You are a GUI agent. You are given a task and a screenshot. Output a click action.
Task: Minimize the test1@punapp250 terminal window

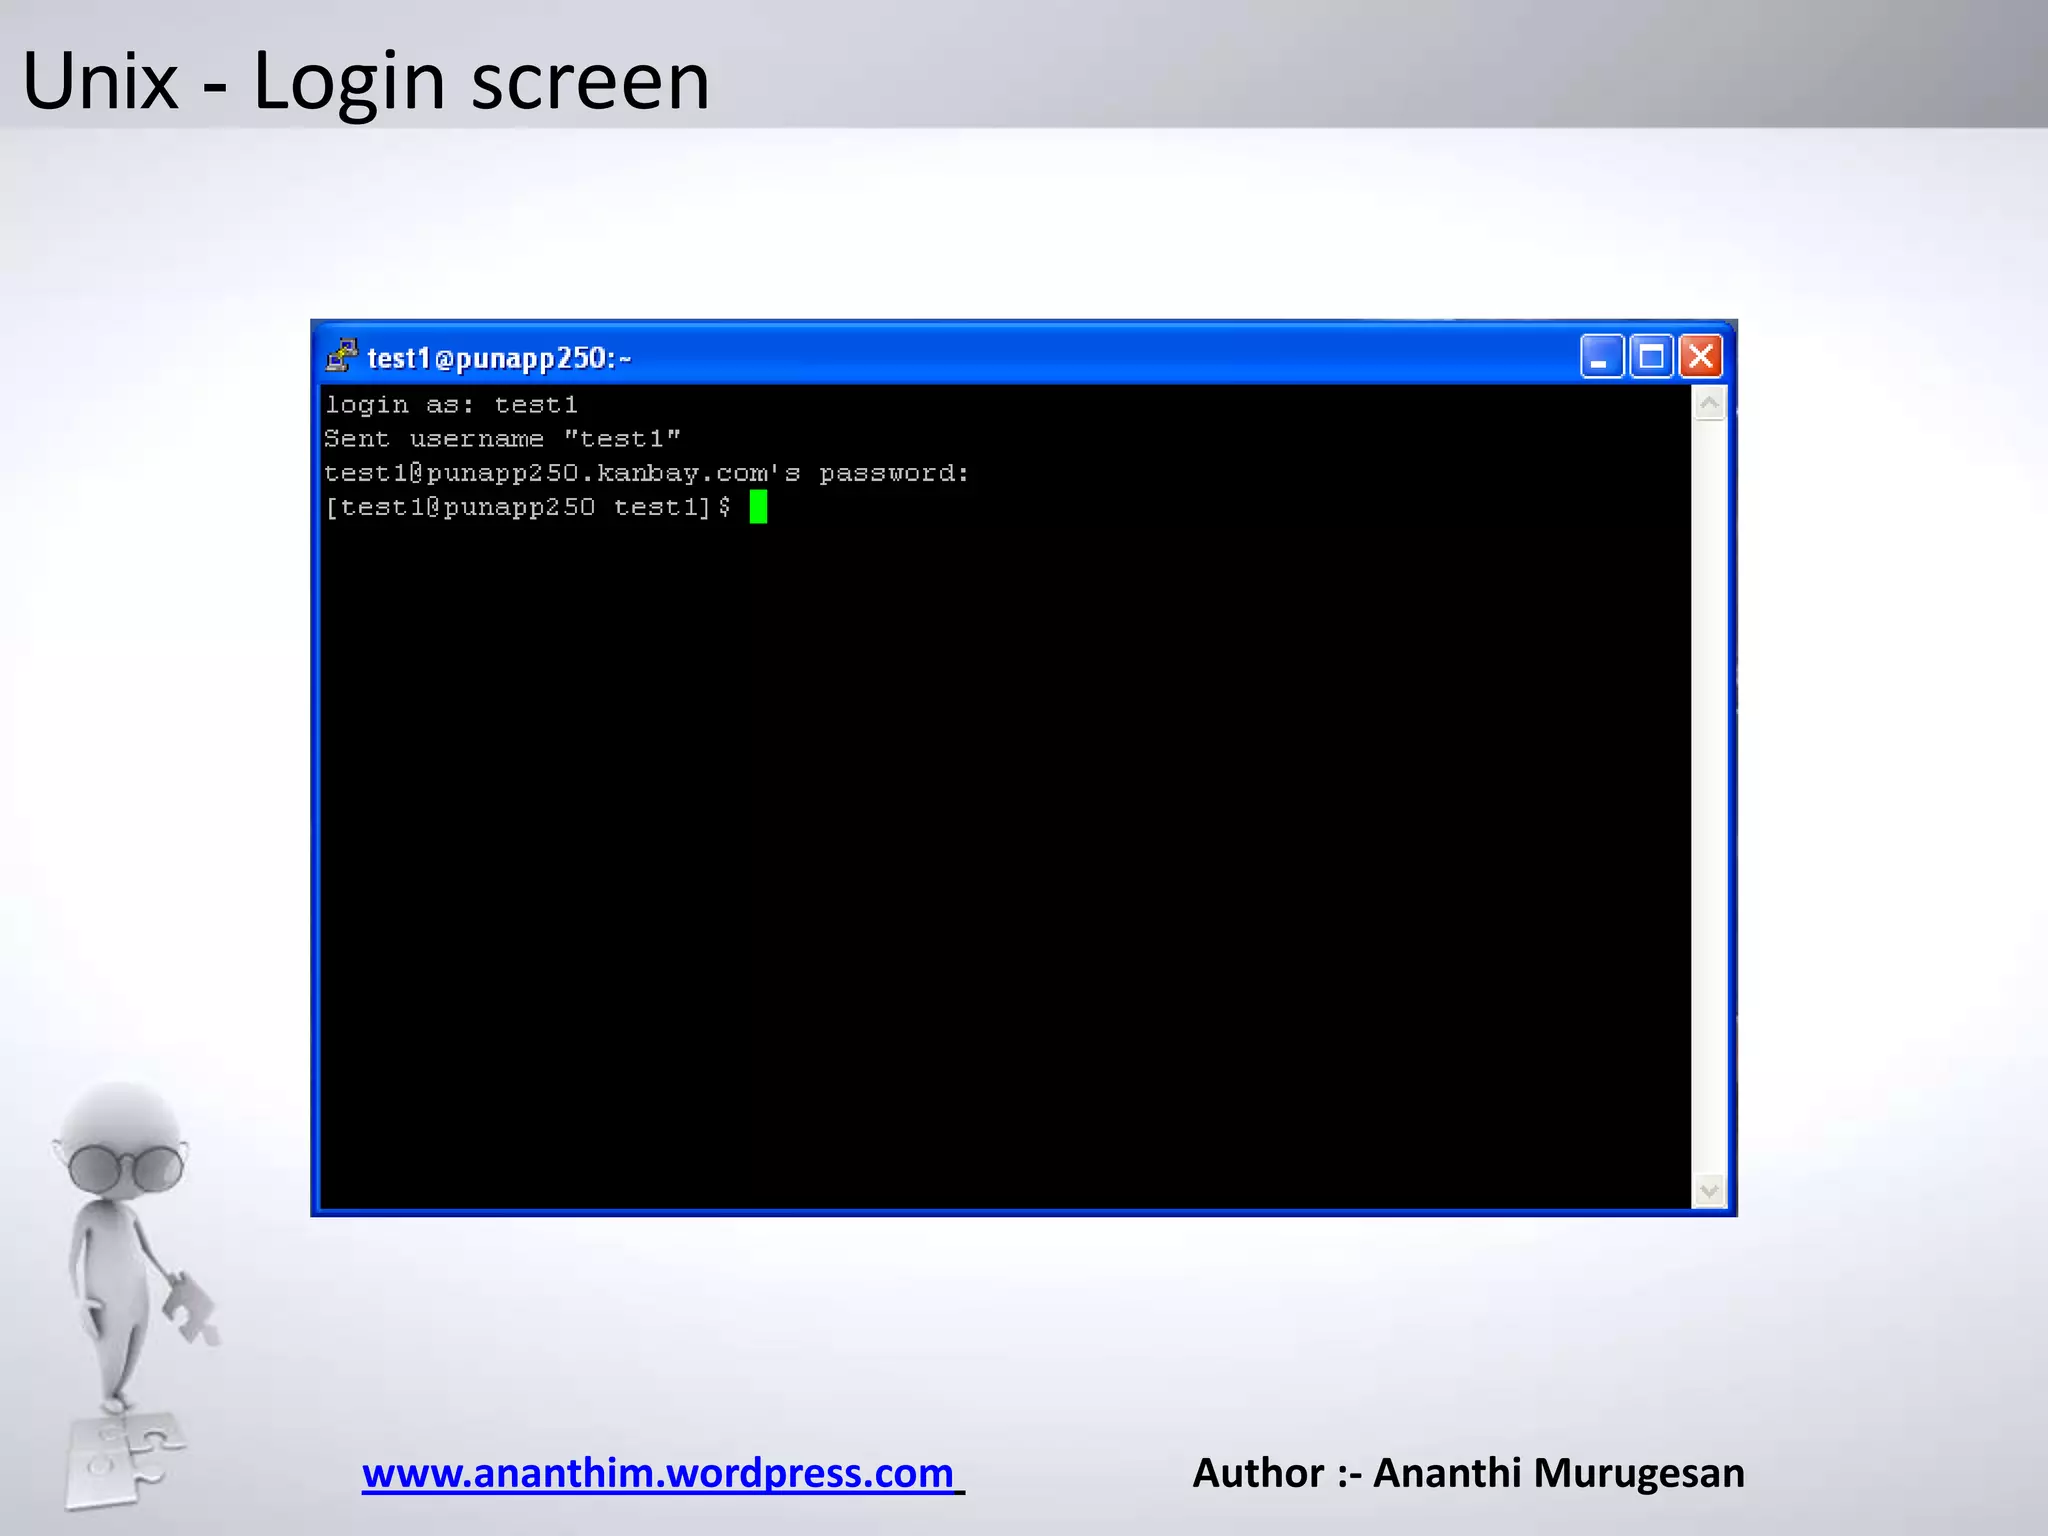coord(1601,357)
